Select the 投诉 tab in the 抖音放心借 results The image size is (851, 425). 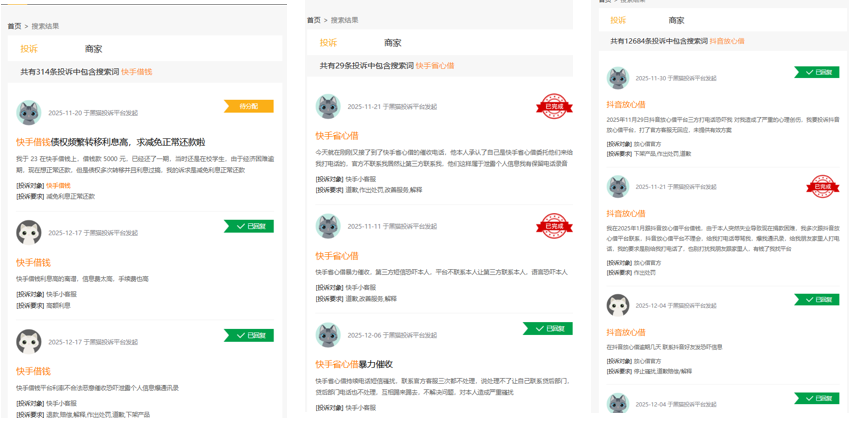618,20
